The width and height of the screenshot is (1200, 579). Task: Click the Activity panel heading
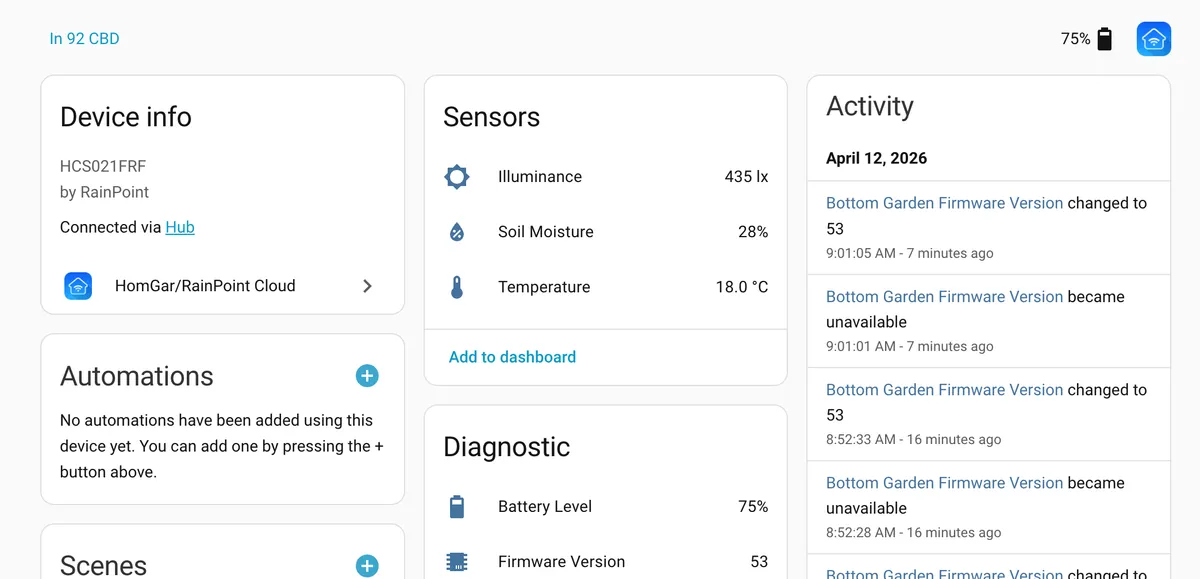[x=870, y=106]
